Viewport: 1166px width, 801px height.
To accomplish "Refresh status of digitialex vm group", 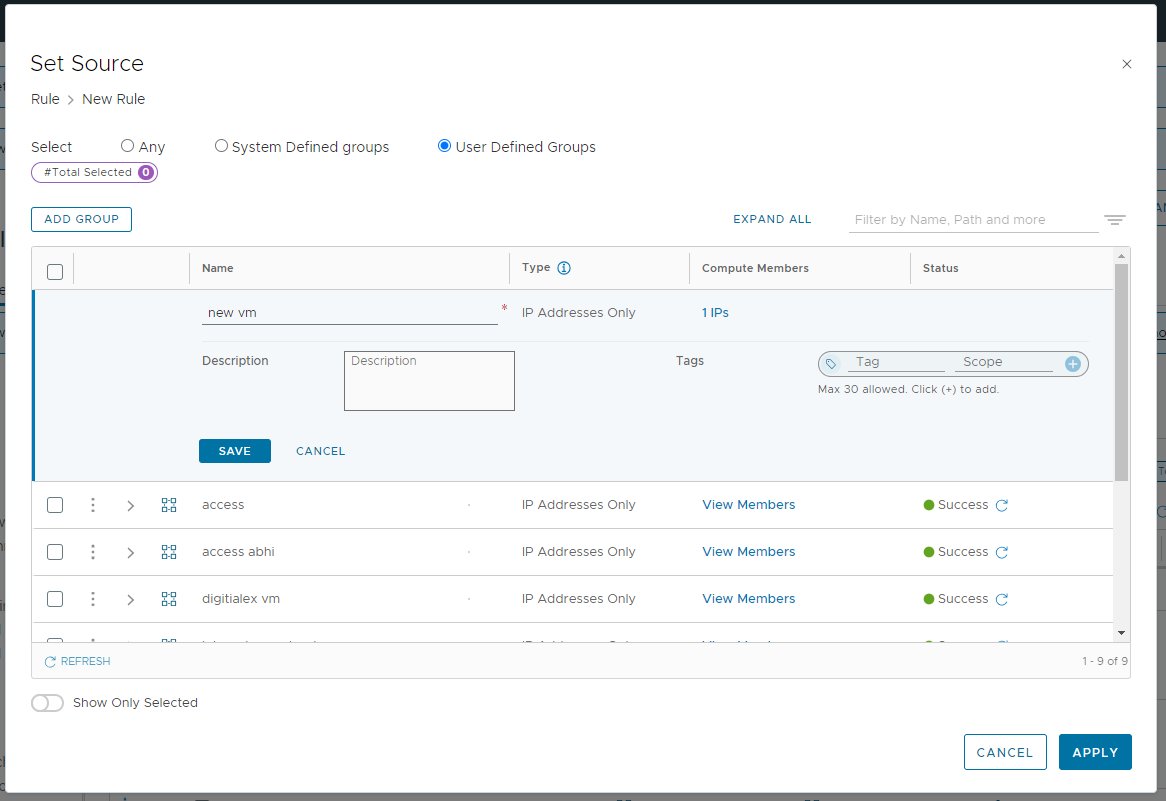I will pyautogui.click(x=1001, y=599).
